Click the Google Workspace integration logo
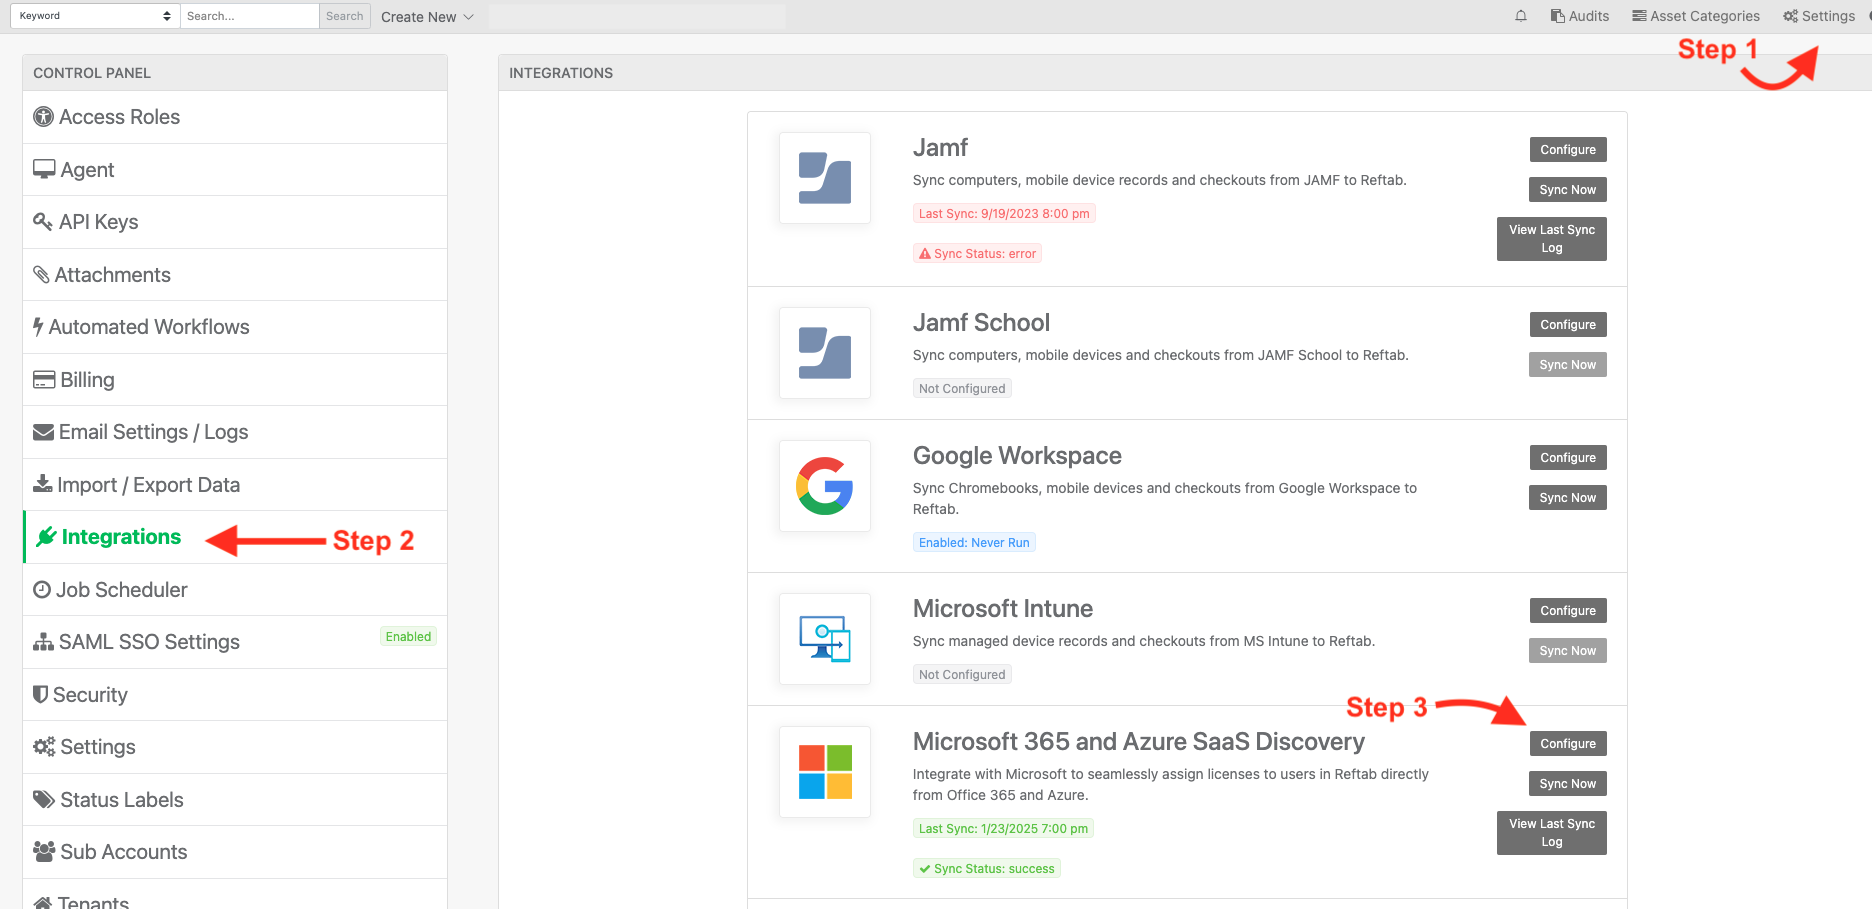1872x909 pixels. tap(824, 486)
